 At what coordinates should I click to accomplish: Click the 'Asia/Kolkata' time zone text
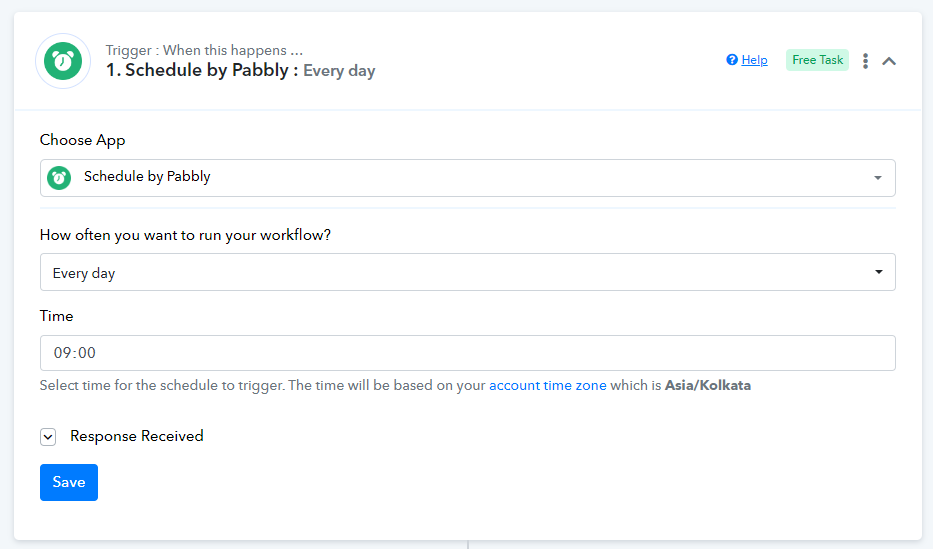[x=707, y=385]
